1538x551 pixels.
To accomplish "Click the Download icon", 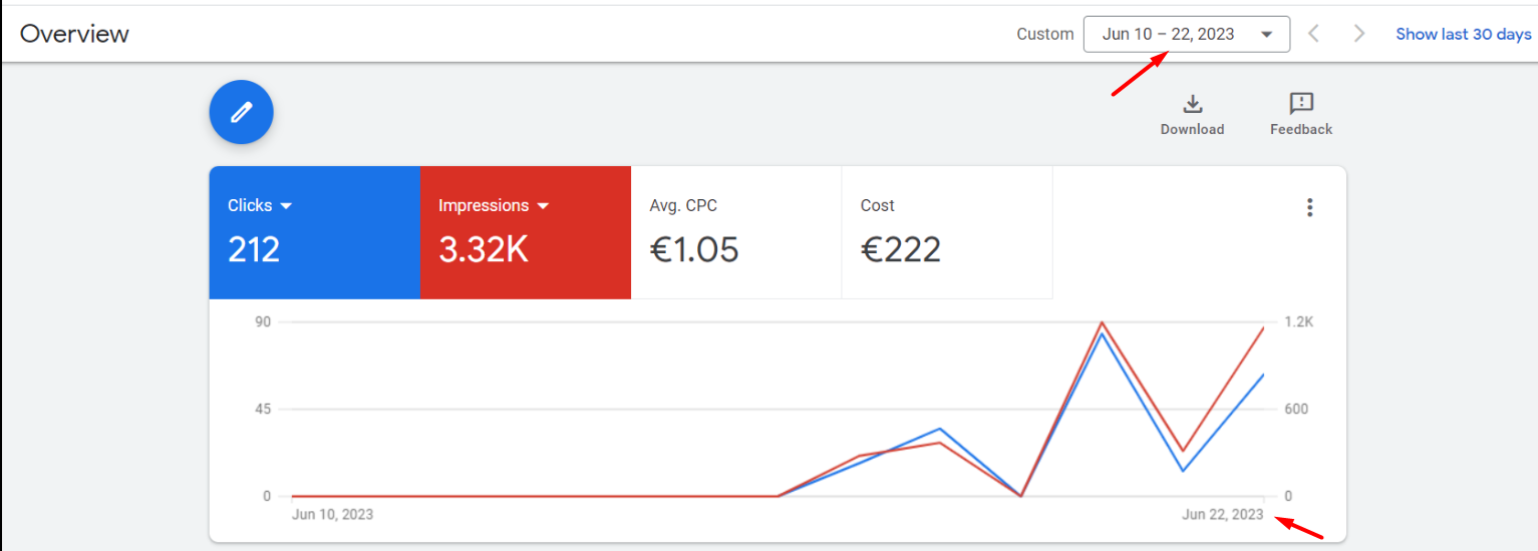I will point(1192,104).
